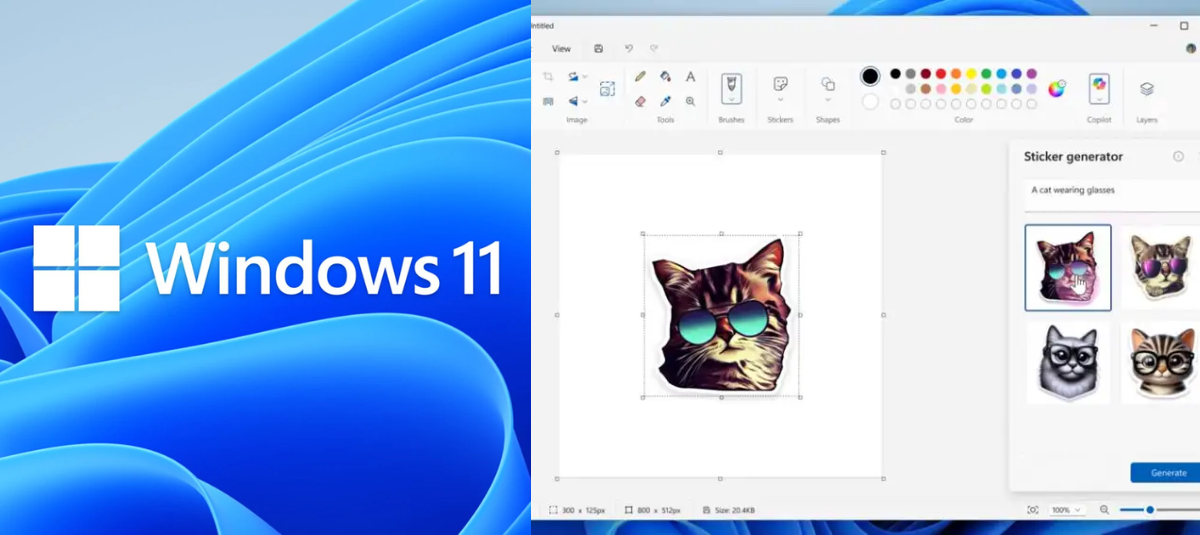The height and width of the screenshot is (535, 1200).
Task: Click the cat sticker placed on canvas
Action: click(x=721, y=315)
